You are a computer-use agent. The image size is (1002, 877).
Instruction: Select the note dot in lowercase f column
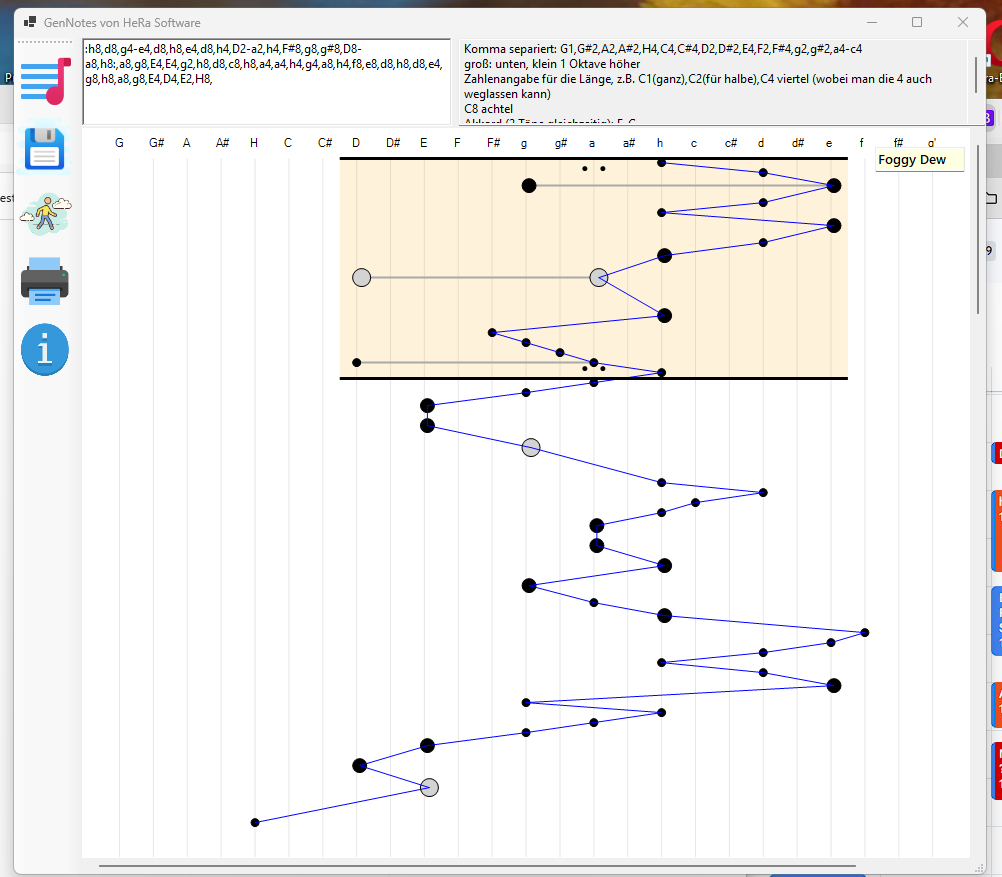(865, 632)
